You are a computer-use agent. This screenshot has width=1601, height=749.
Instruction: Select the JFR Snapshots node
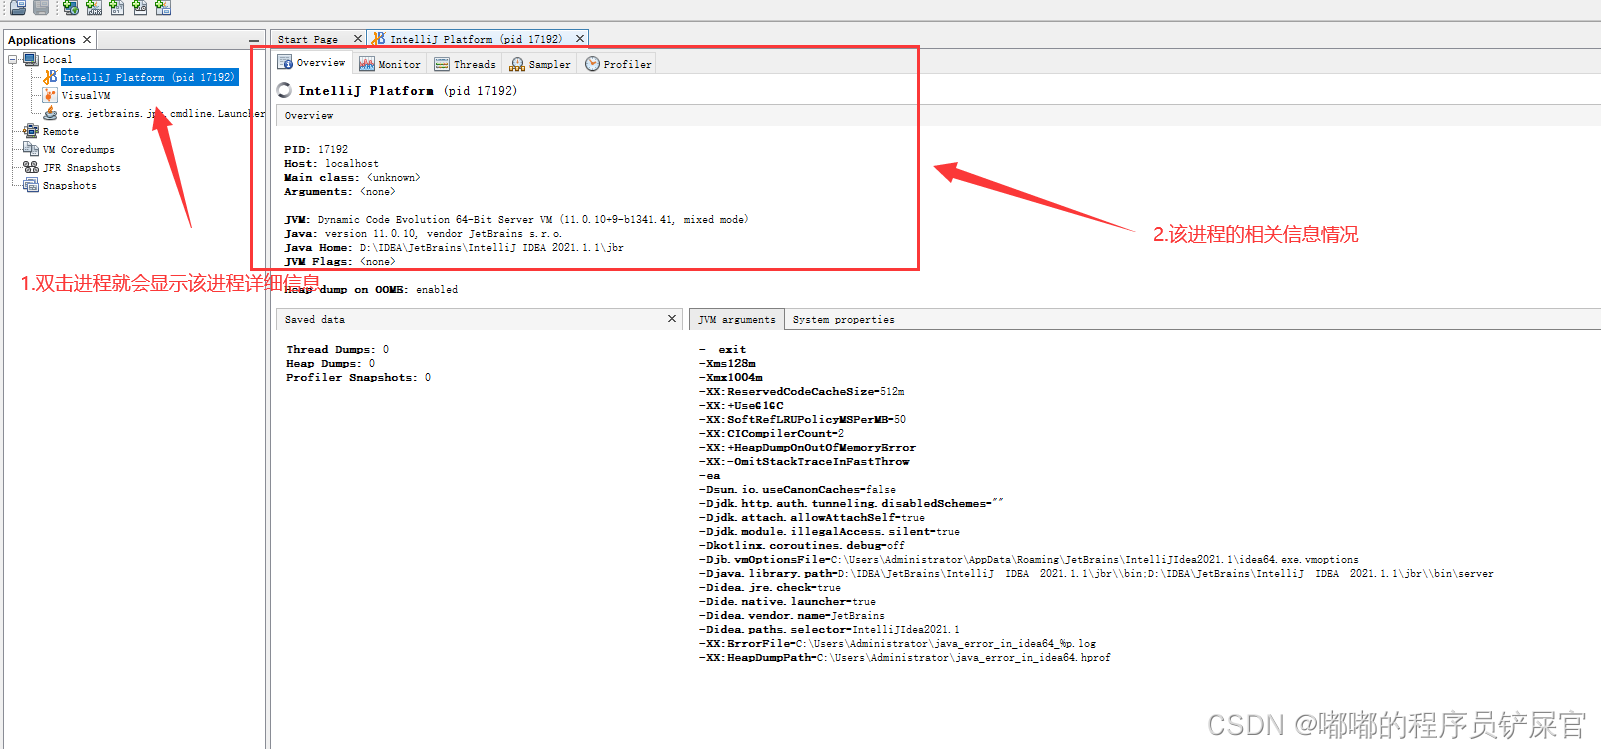point(81,168)
